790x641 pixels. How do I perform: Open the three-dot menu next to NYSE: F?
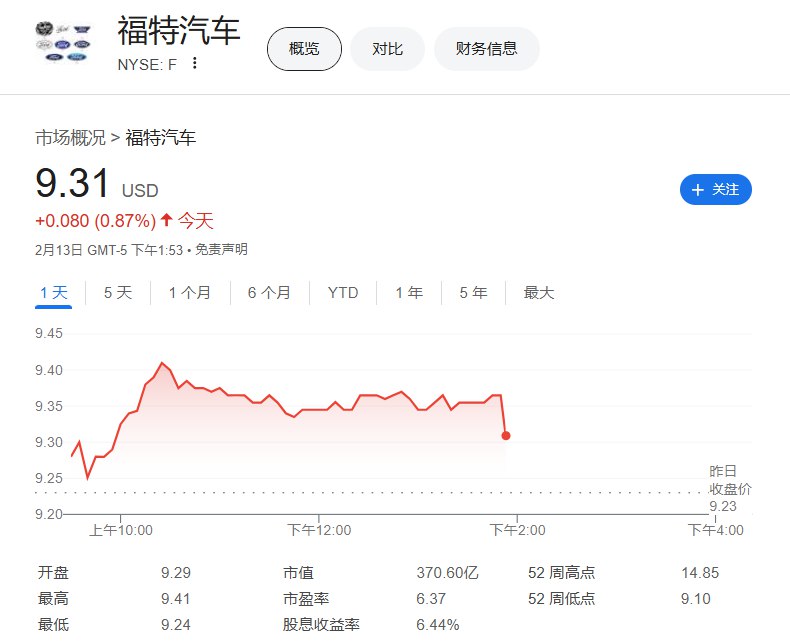tap(194, 63)
